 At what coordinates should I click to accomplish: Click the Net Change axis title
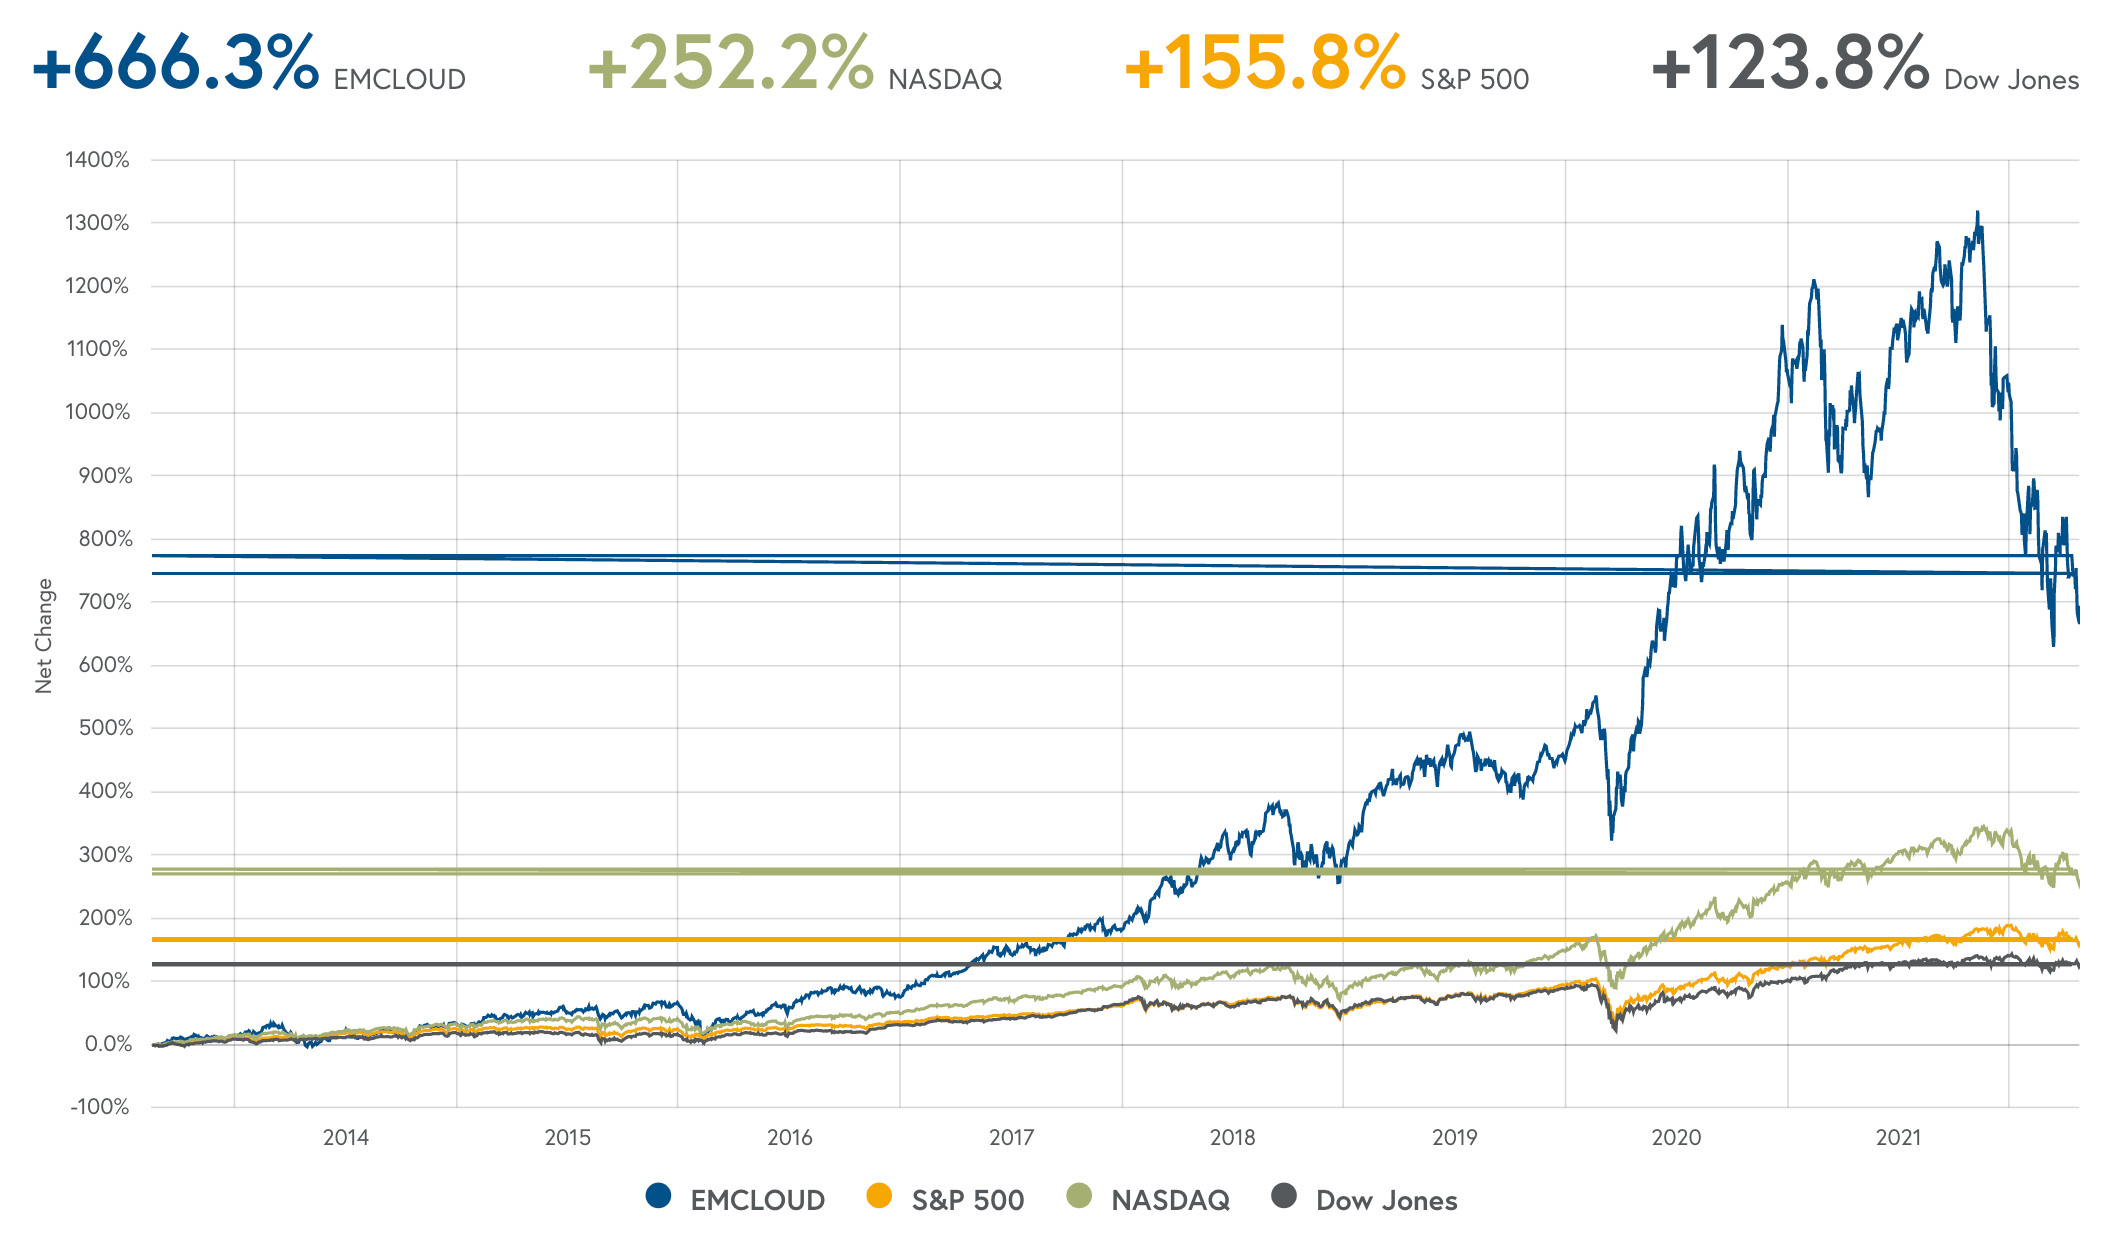pos(44,636)
